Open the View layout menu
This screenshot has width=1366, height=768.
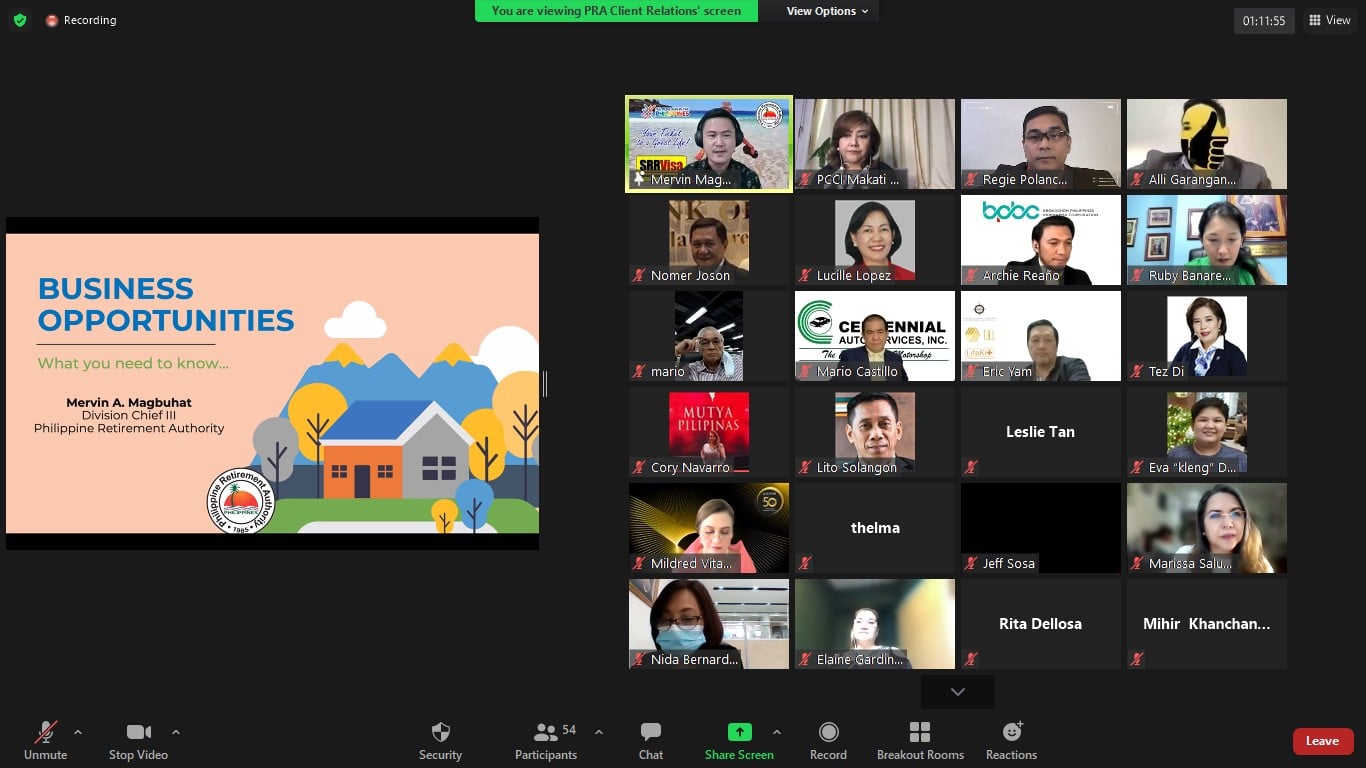[x=1329, y=20]
